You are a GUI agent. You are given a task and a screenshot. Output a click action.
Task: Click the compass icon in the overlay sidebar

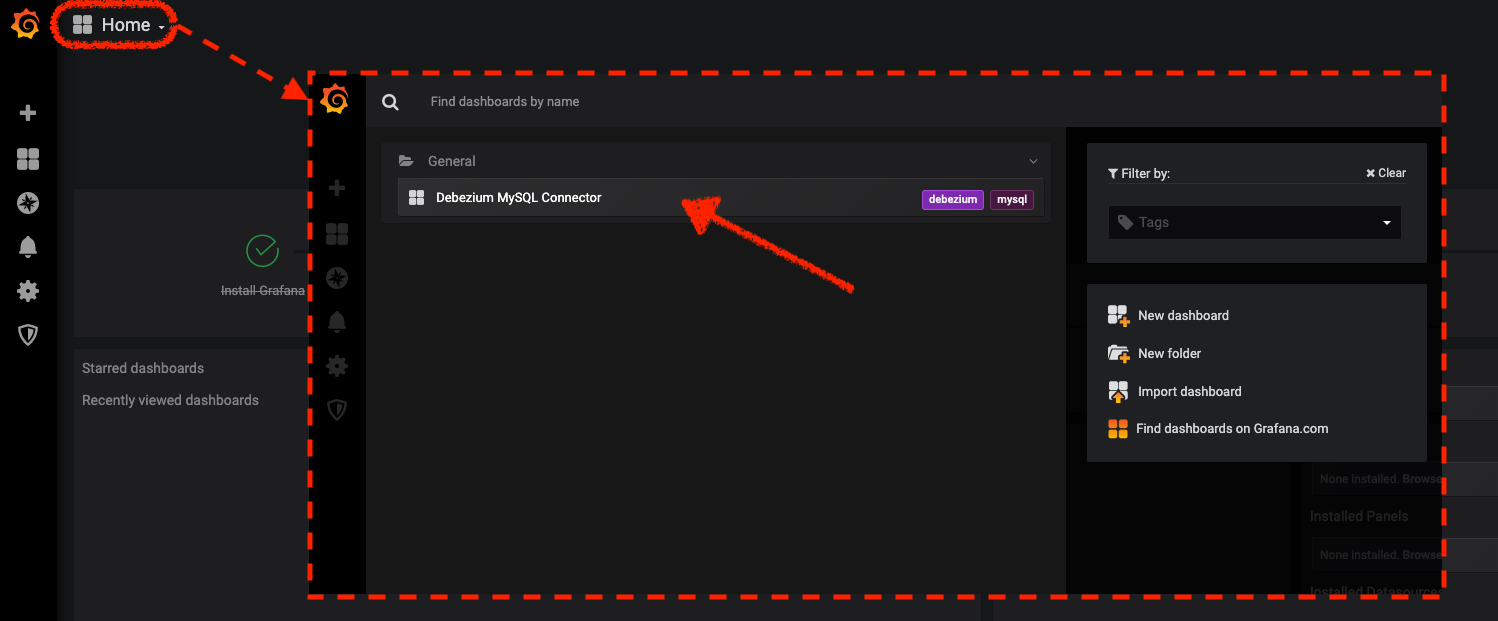pyautogui.click(x=337, y=278)
